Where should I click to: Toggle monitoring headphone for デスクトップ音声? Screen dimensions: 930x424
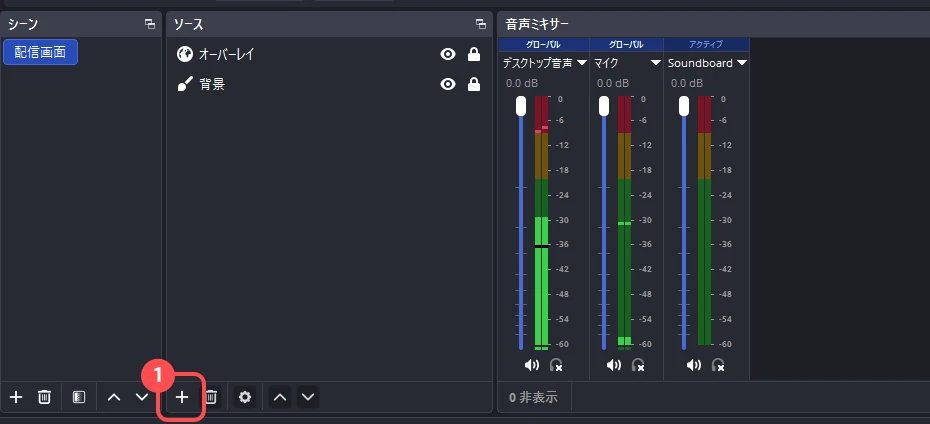[556, 365]
